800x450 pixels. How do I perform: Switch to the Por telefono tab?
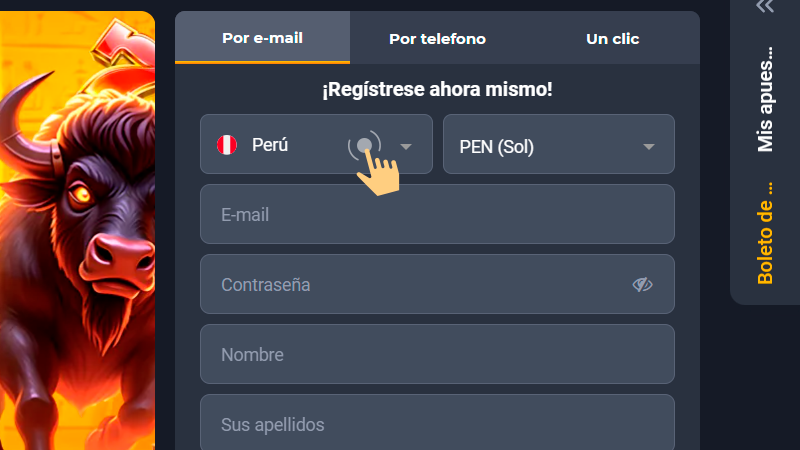click(437, 39)
